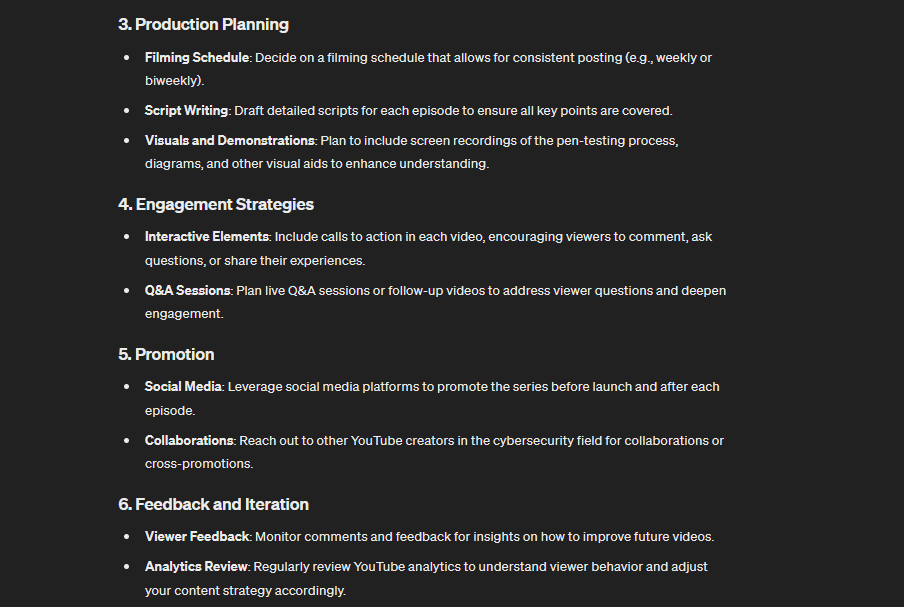Click the 'Visuals and Demonstrations' bold label

tap(229, 141)
